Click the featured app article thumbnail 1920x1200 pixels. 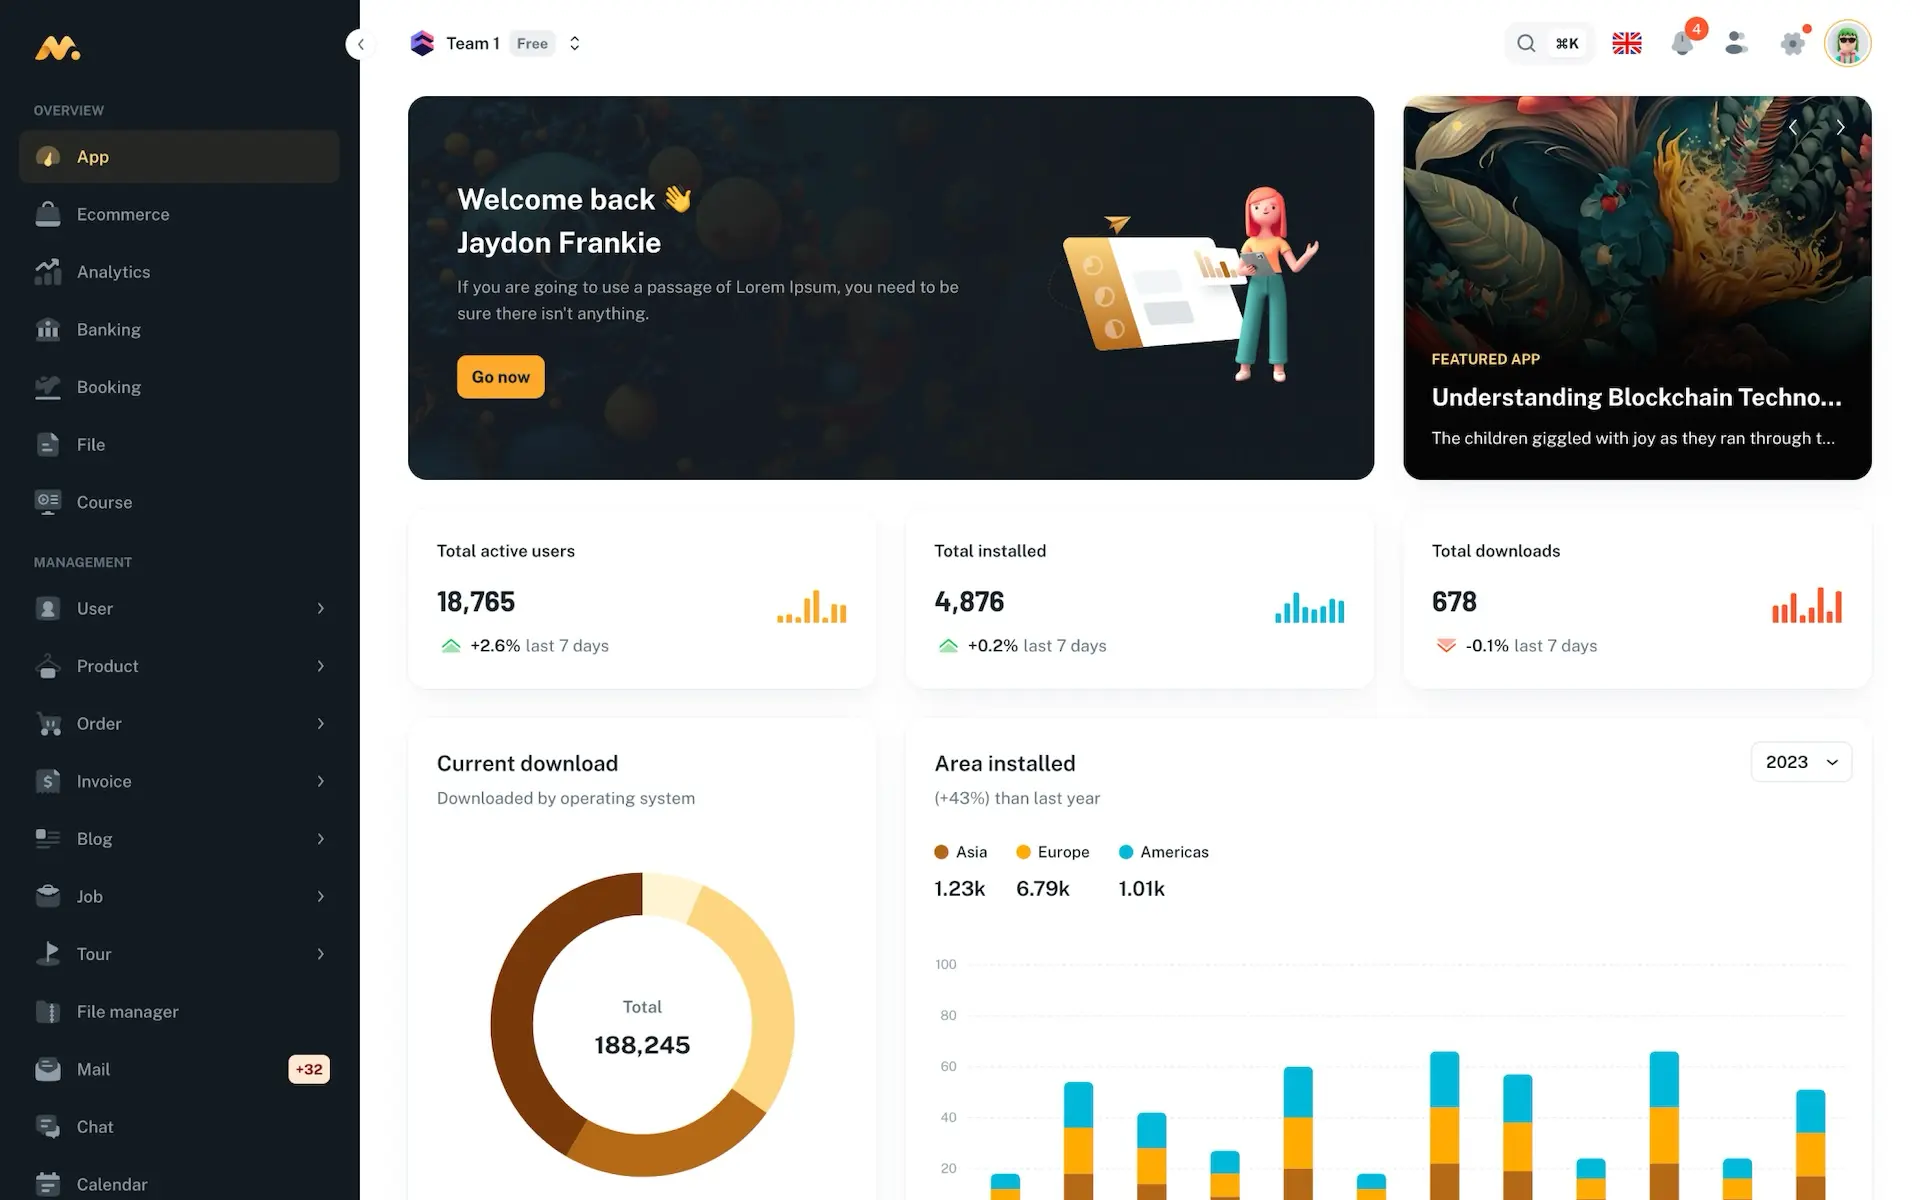click(x=1638, y=288)
